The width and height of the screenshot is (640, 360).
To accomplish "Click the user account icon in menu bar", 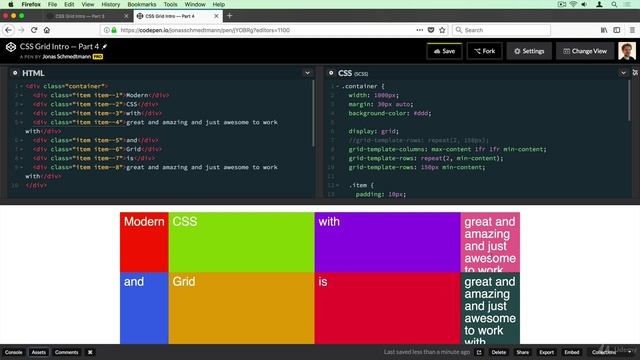I will (600, 4).
